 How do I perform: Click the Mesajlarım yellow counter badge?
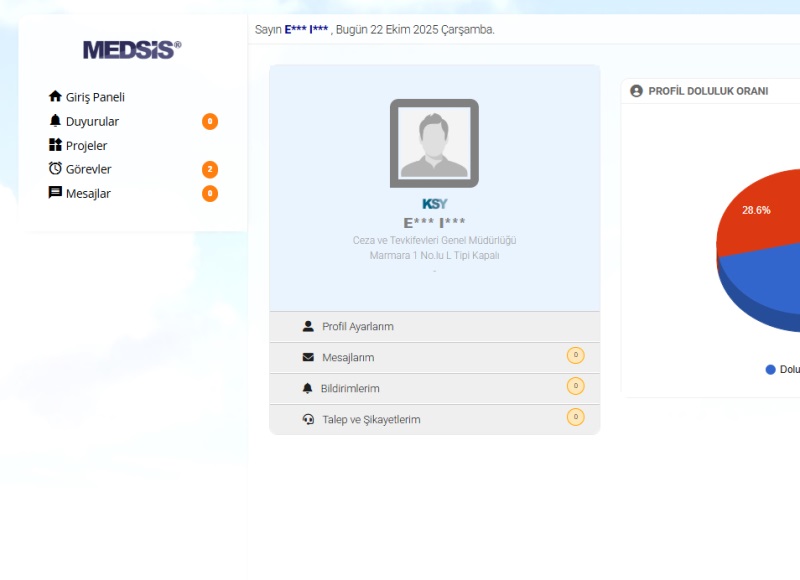point(575,355)
